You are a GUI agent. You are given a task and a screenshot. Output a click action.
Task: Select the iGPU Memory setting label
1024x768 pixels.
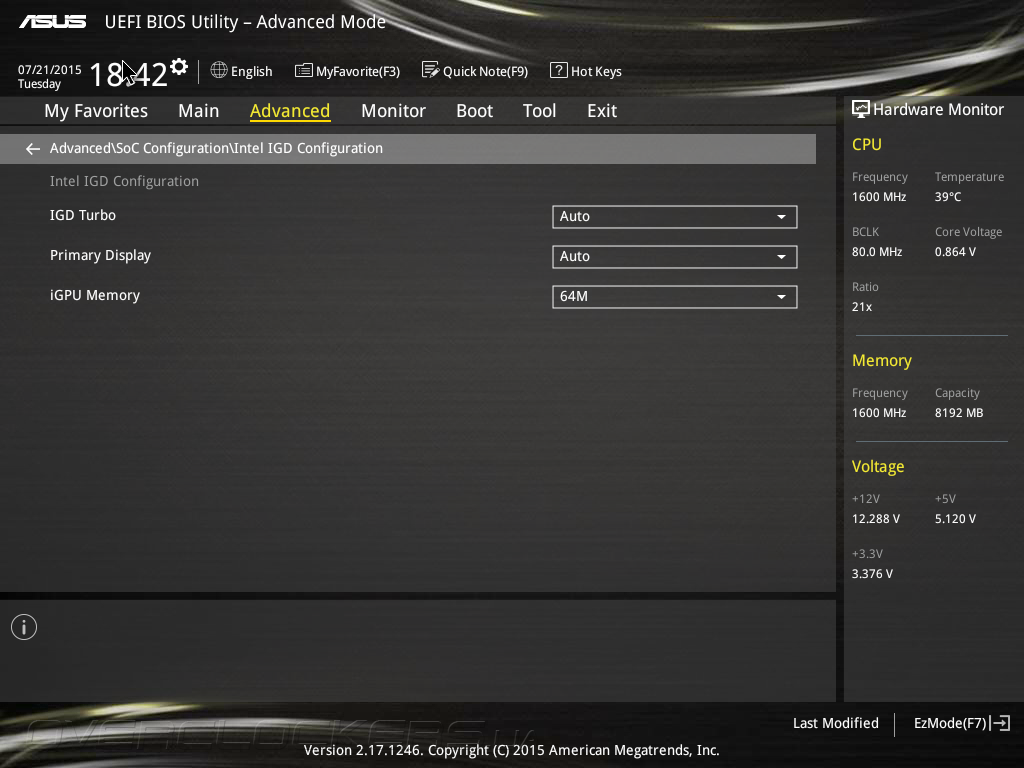[x=95, y=295]
